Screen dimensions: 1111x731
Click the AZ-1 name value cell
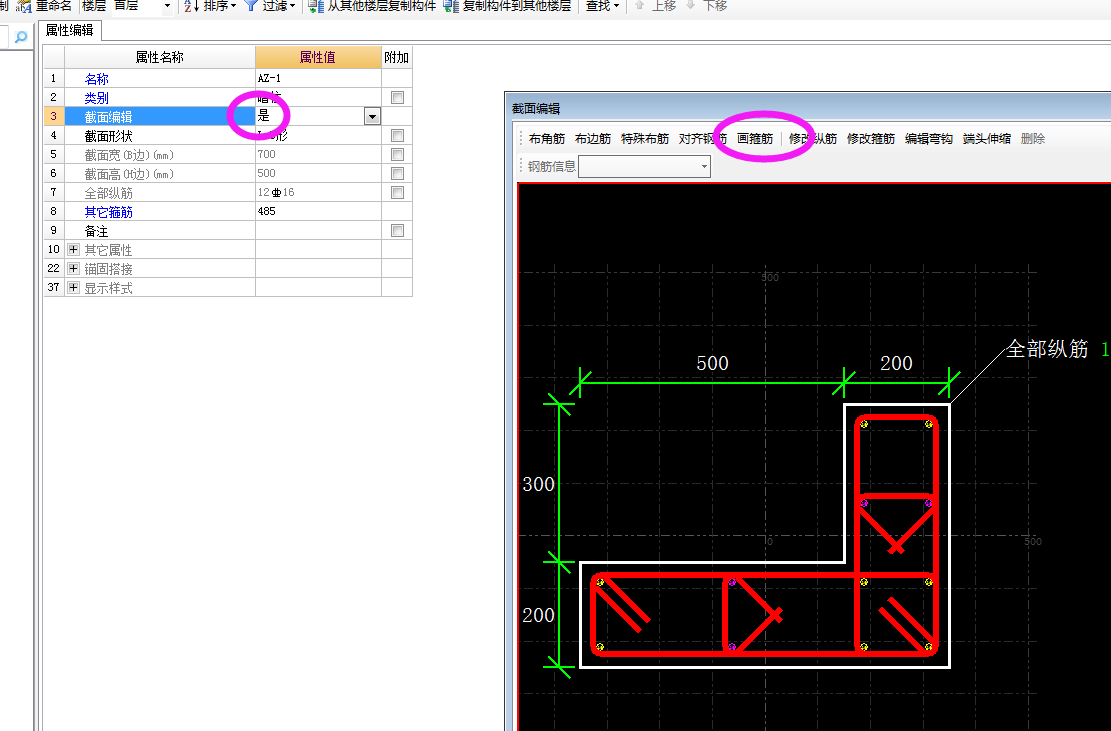click(x=318, y=79)
